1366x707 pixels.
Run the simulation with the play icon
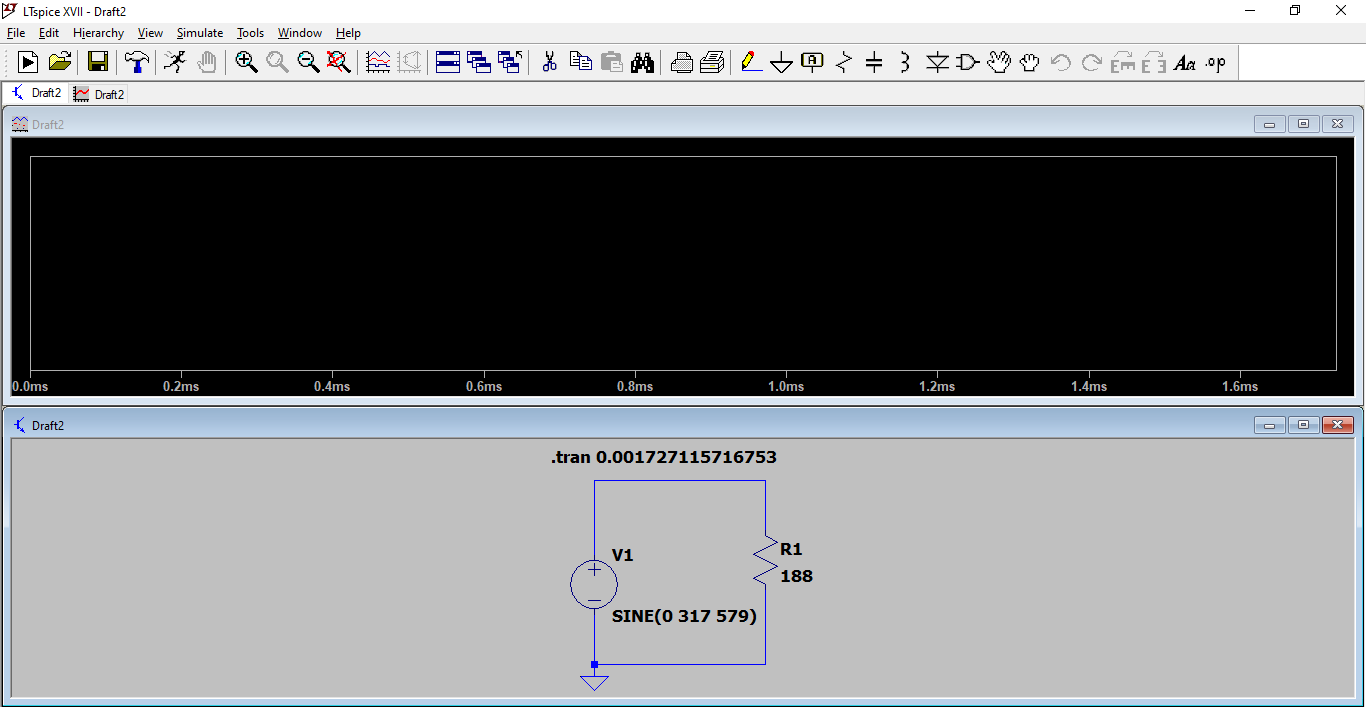27,62
